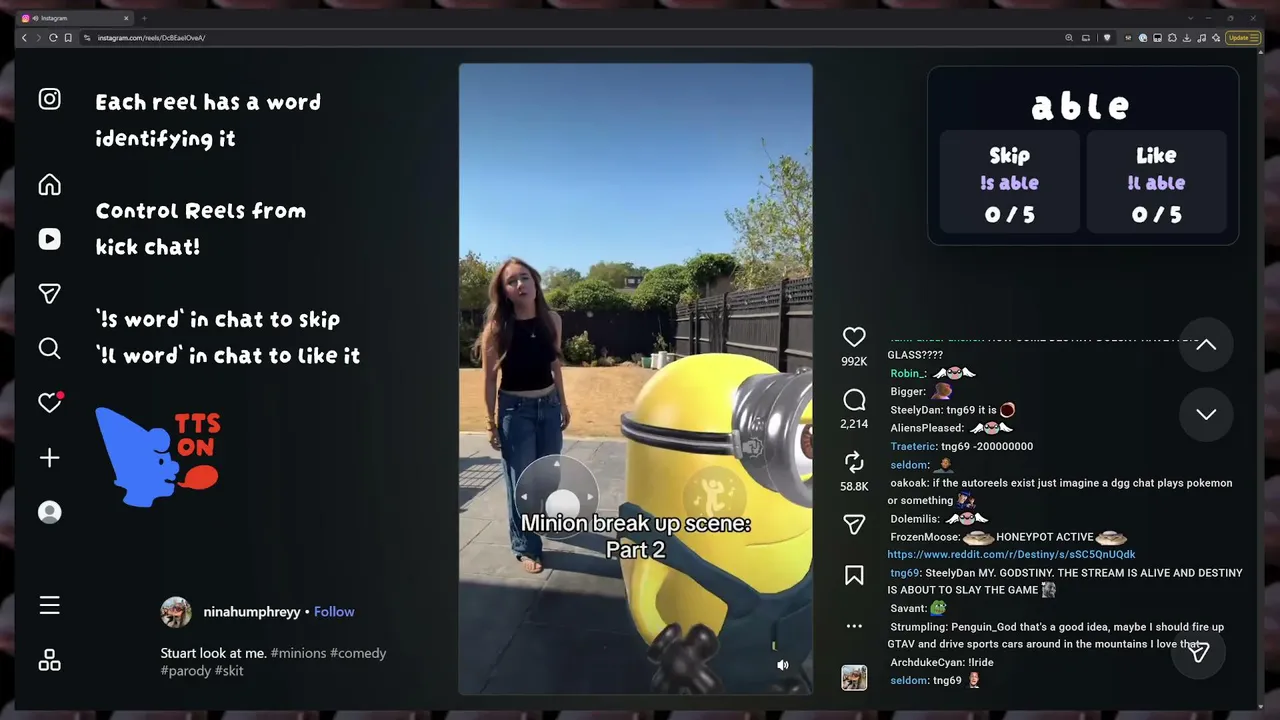The width and height of the screenshot is (1280, 720).
Task: Click the ArchdukeCyan chat username
Action: tap(927, 662)
